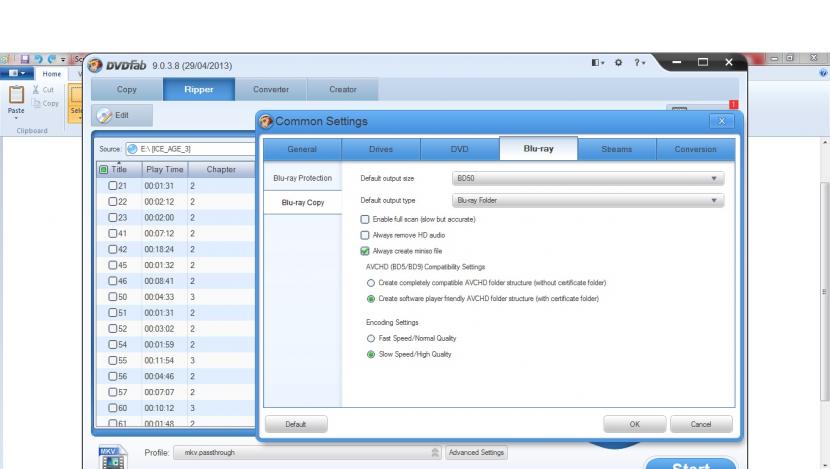Open the Blu-ray Protection side tab

click(x=303, y=178)
